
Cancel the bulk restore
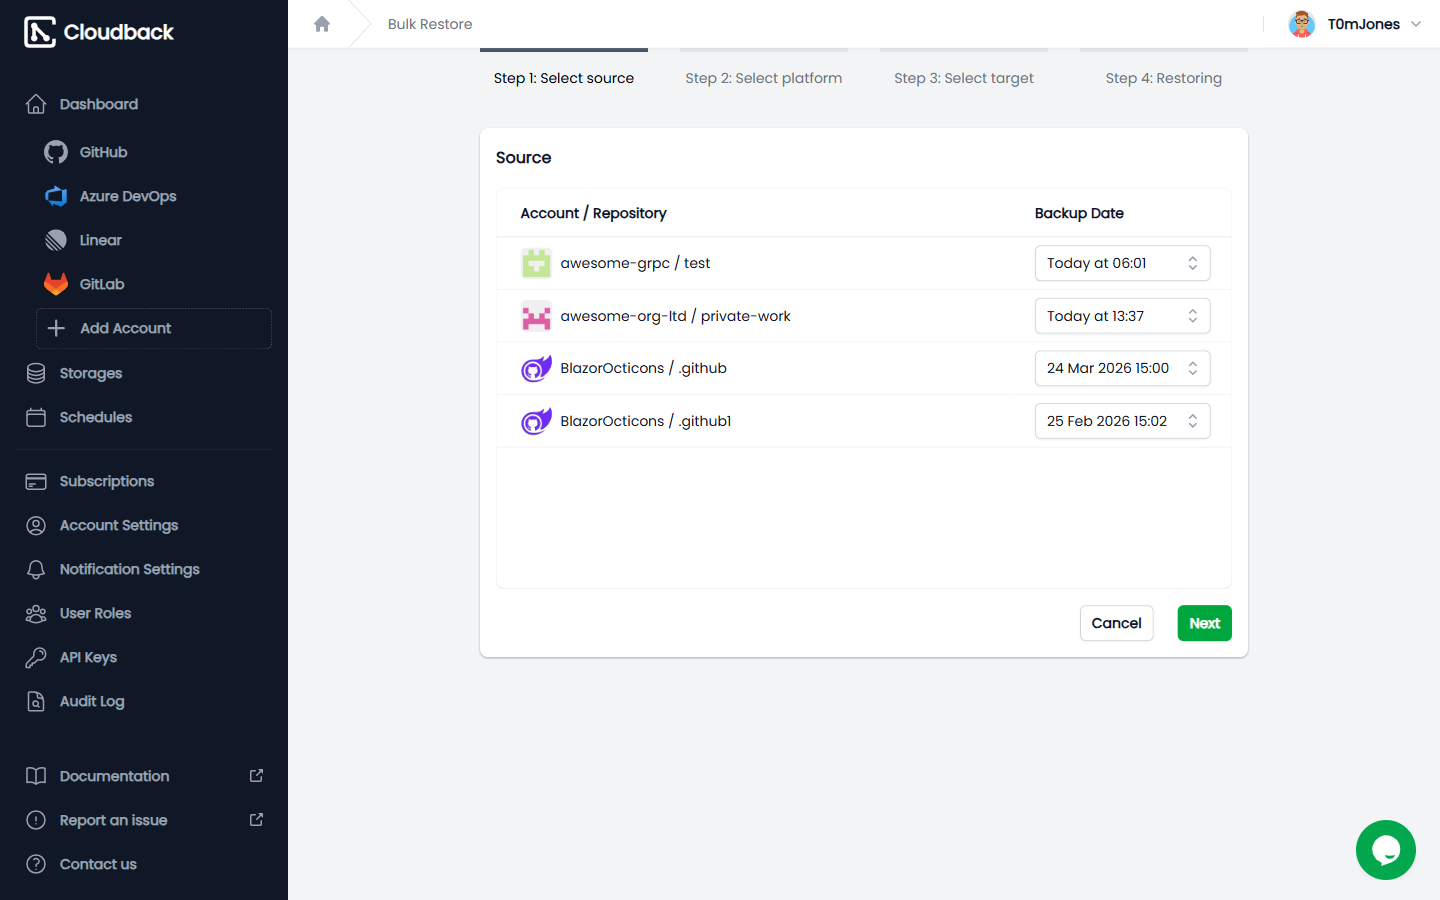1116,623
